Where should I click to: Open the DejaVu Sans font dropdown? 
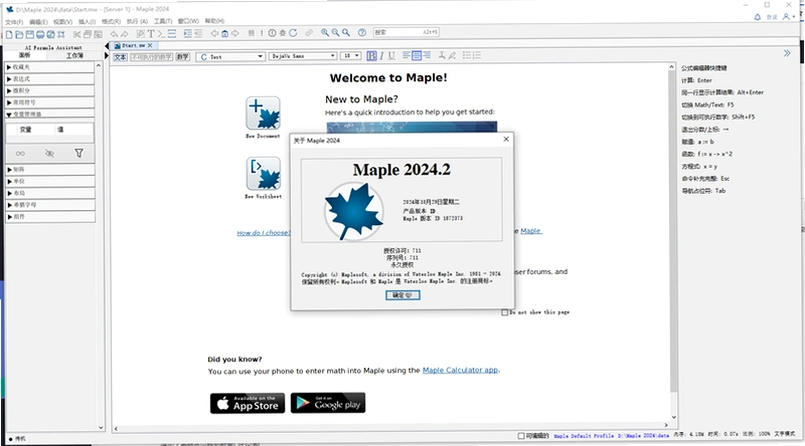[303, 56]
